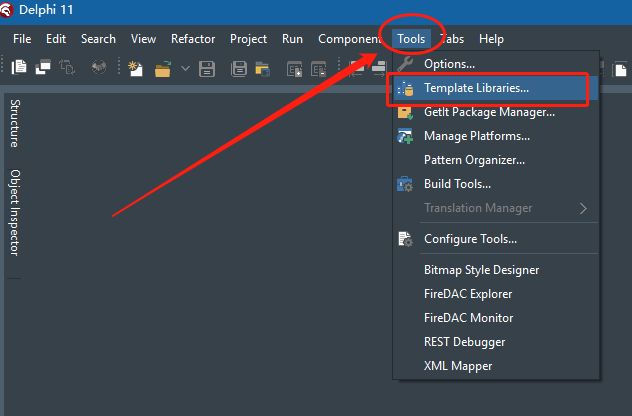Expand the dropdown arrow beside Open icon
This screenshot has width=632, height=416.
tap(185, 69)
